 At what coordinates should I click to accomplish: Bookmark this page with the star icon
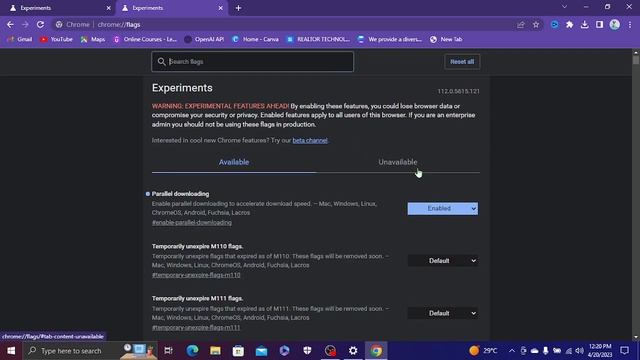(x=536, y=25)
